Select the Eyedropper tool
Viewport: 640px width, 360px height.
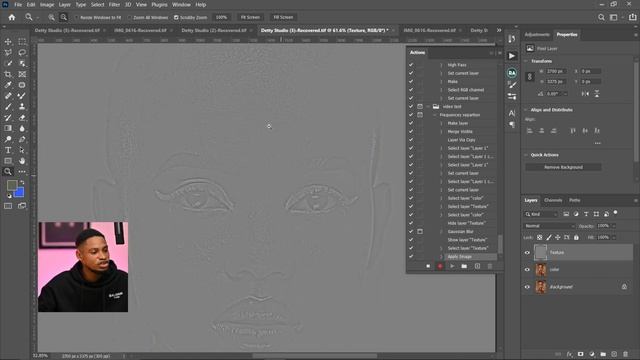pos(8,85)
